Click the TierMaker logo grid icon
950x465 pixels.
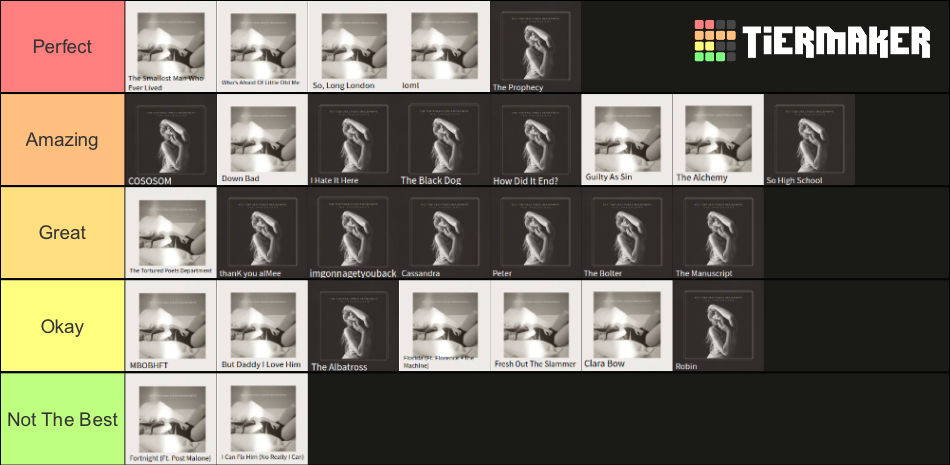pyautogui.click(x=715, y=41)
